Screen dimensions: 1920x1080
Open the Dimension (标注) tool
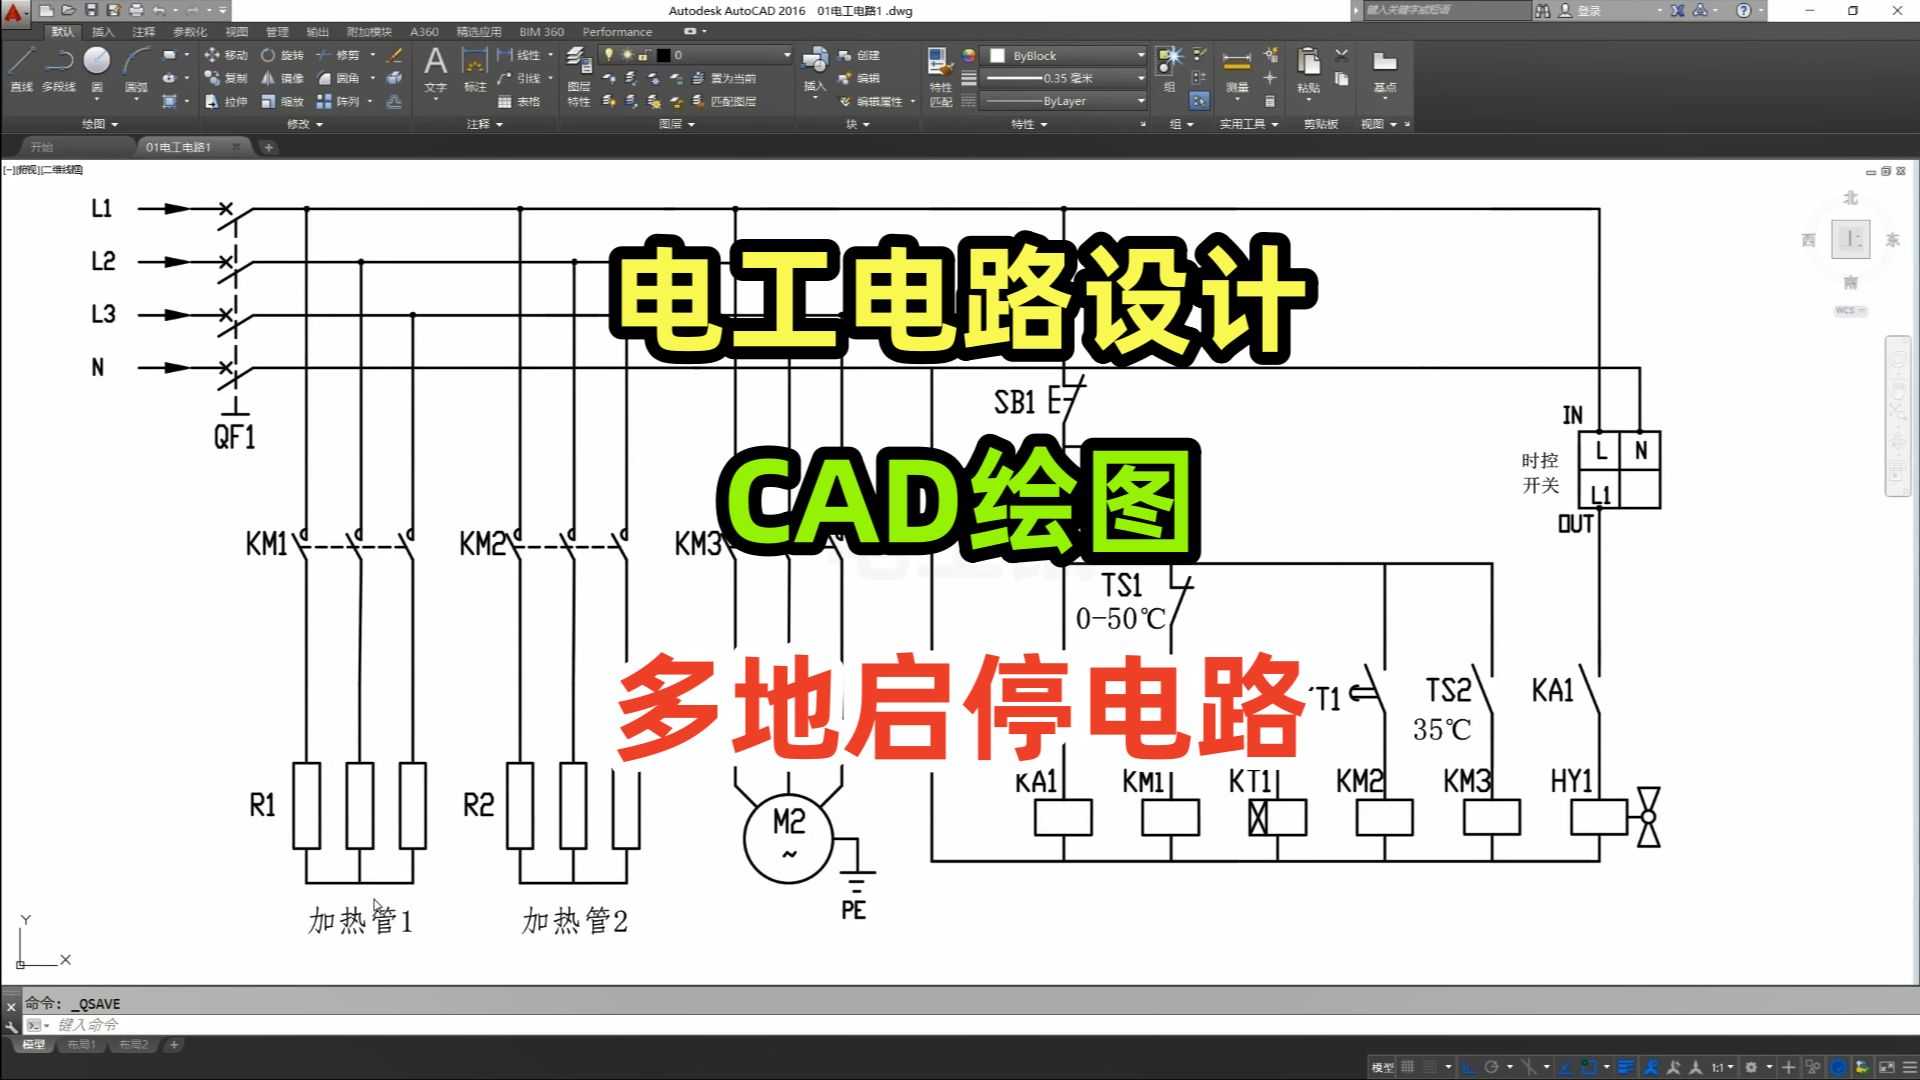point(475,69)
